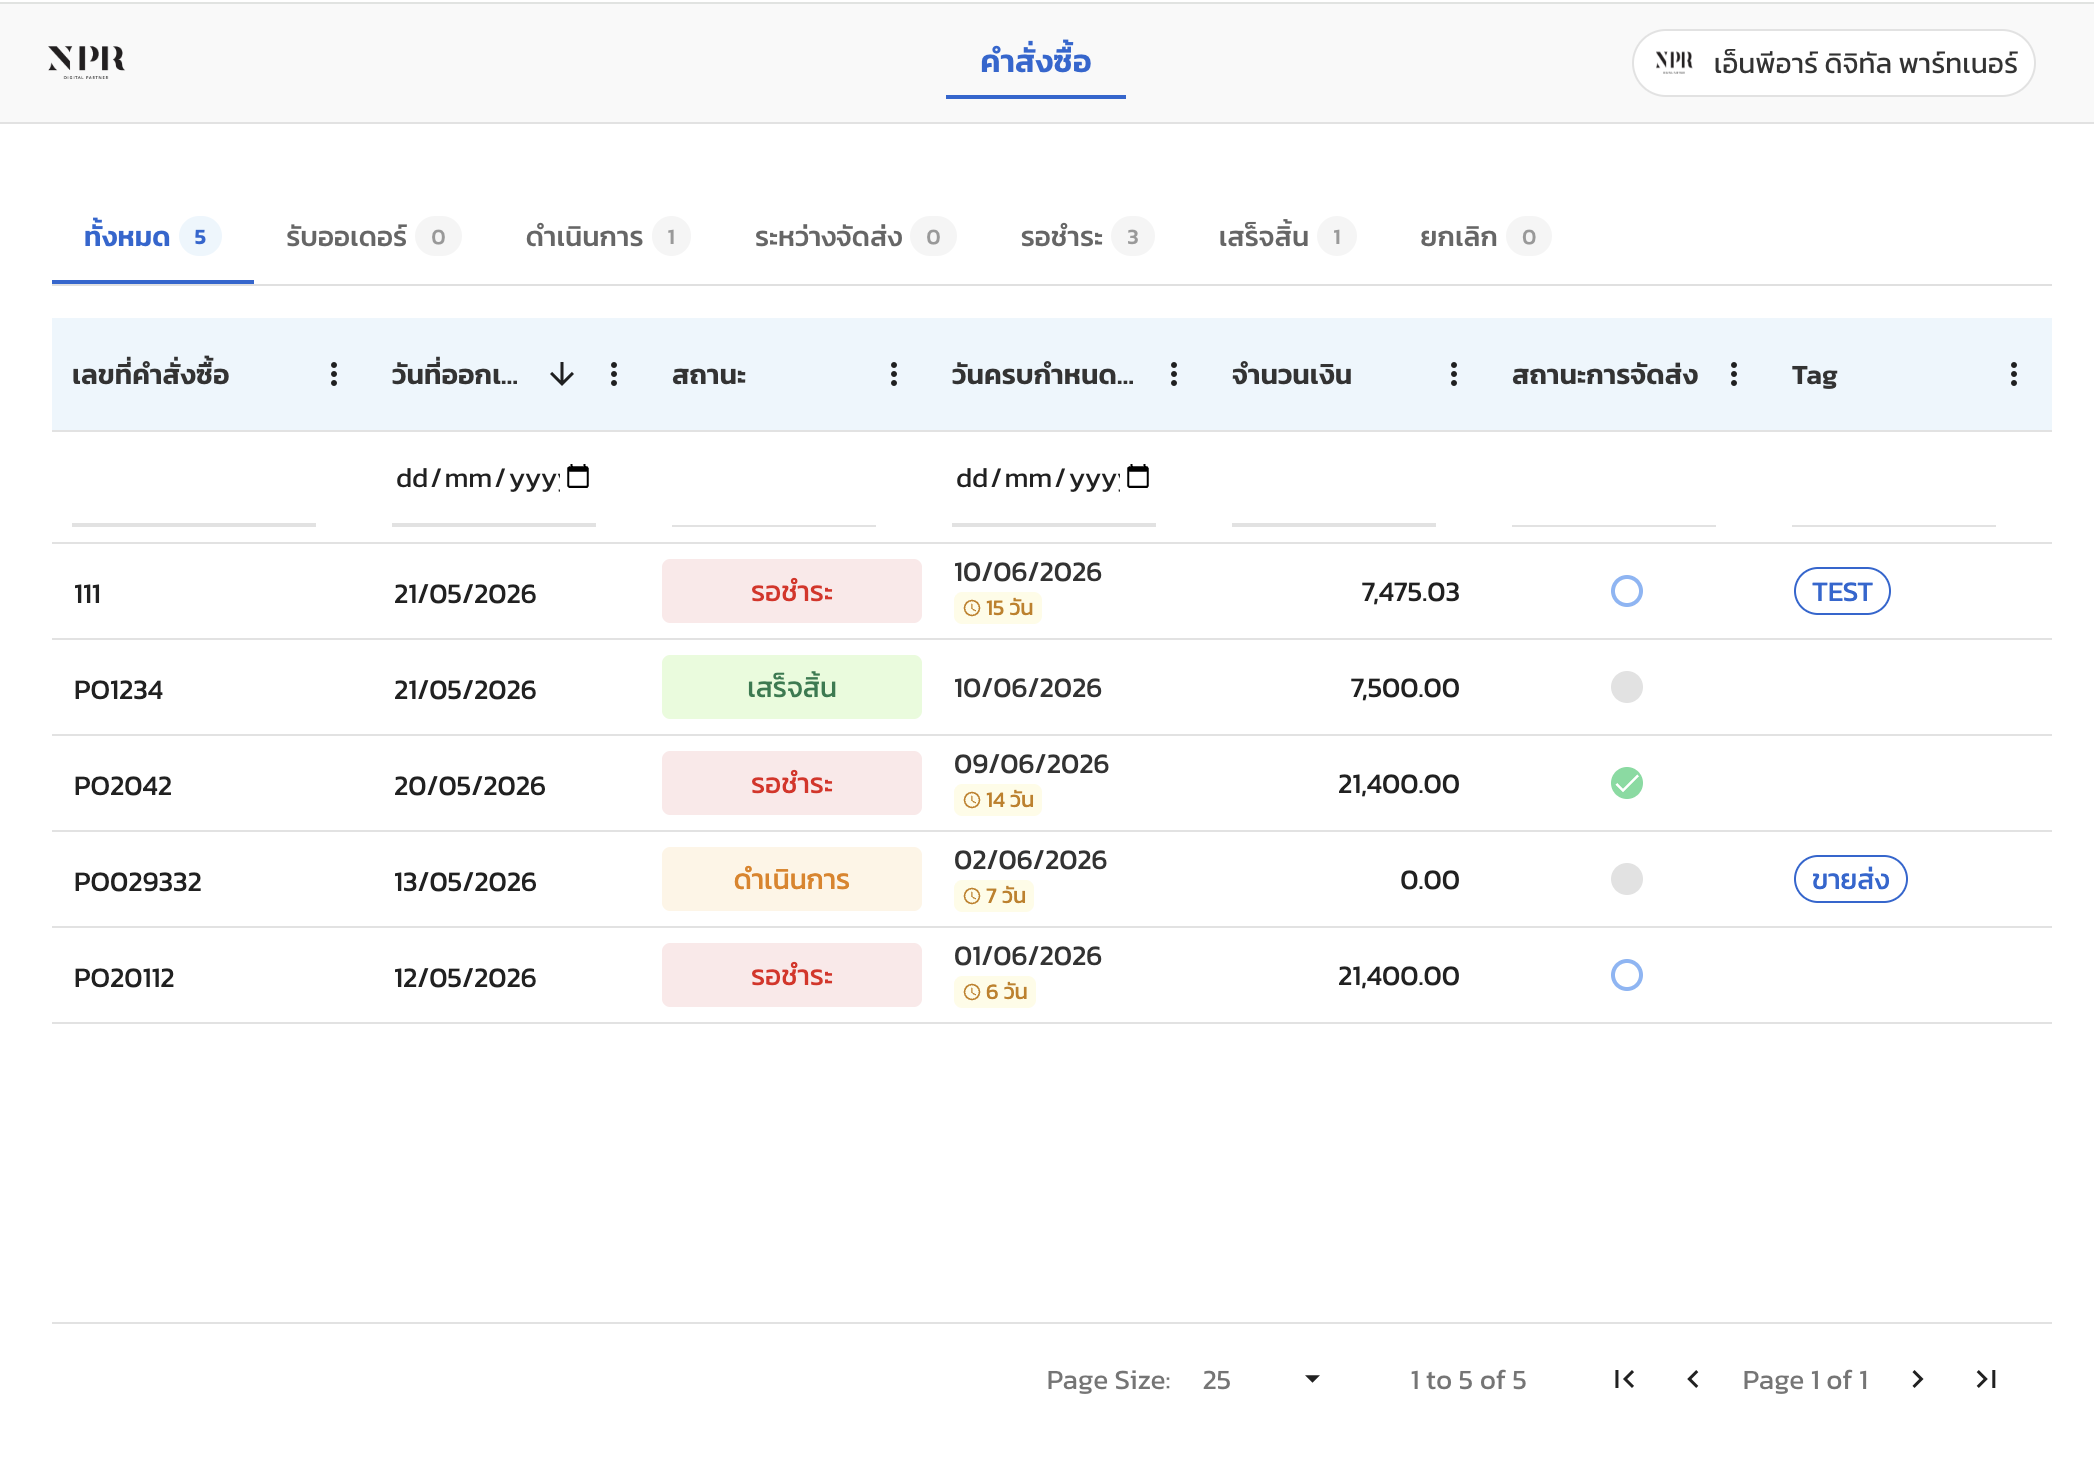Select the ยกเลิก filter tab
The width and height of the screenshot is (2094, 1458).
(x=1485, y=237)
